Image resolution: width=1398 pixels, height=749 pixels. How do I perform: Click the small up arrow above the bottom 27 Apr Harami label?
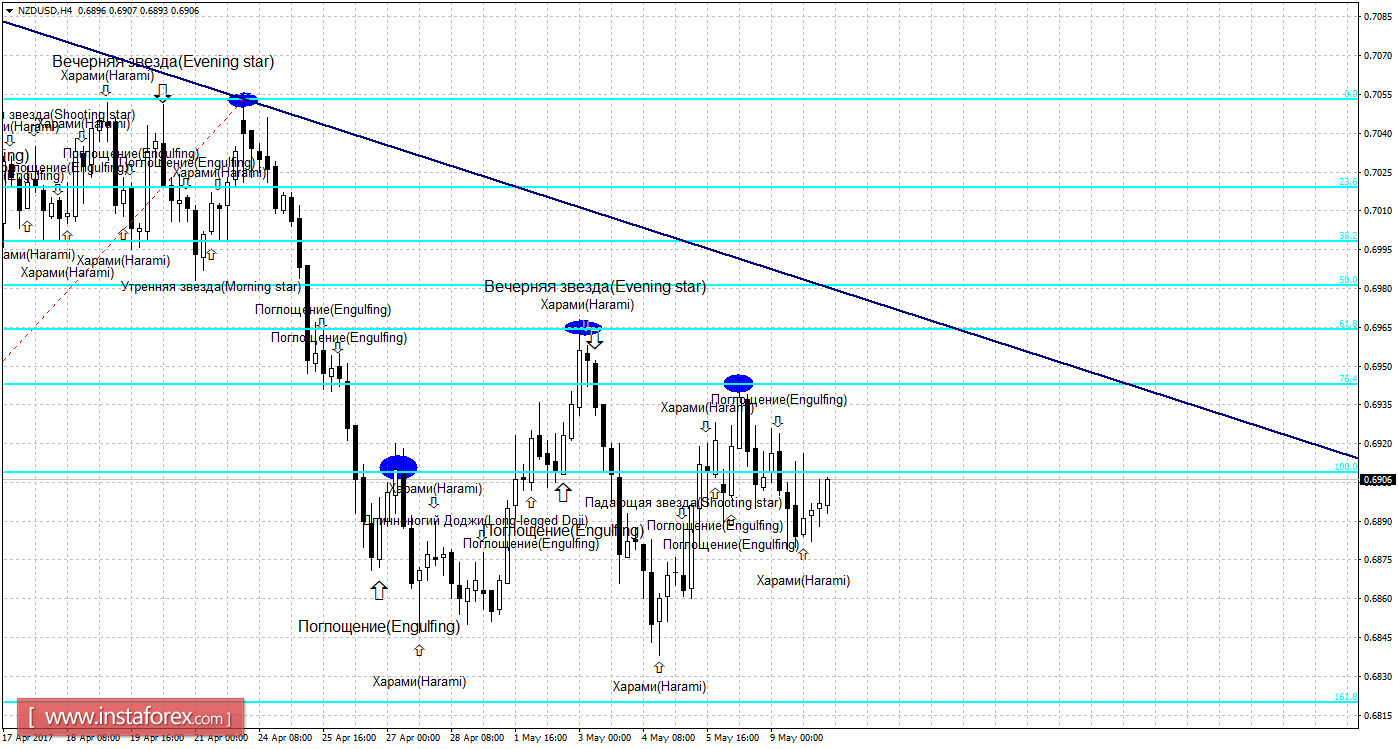(x=419, y=650)
